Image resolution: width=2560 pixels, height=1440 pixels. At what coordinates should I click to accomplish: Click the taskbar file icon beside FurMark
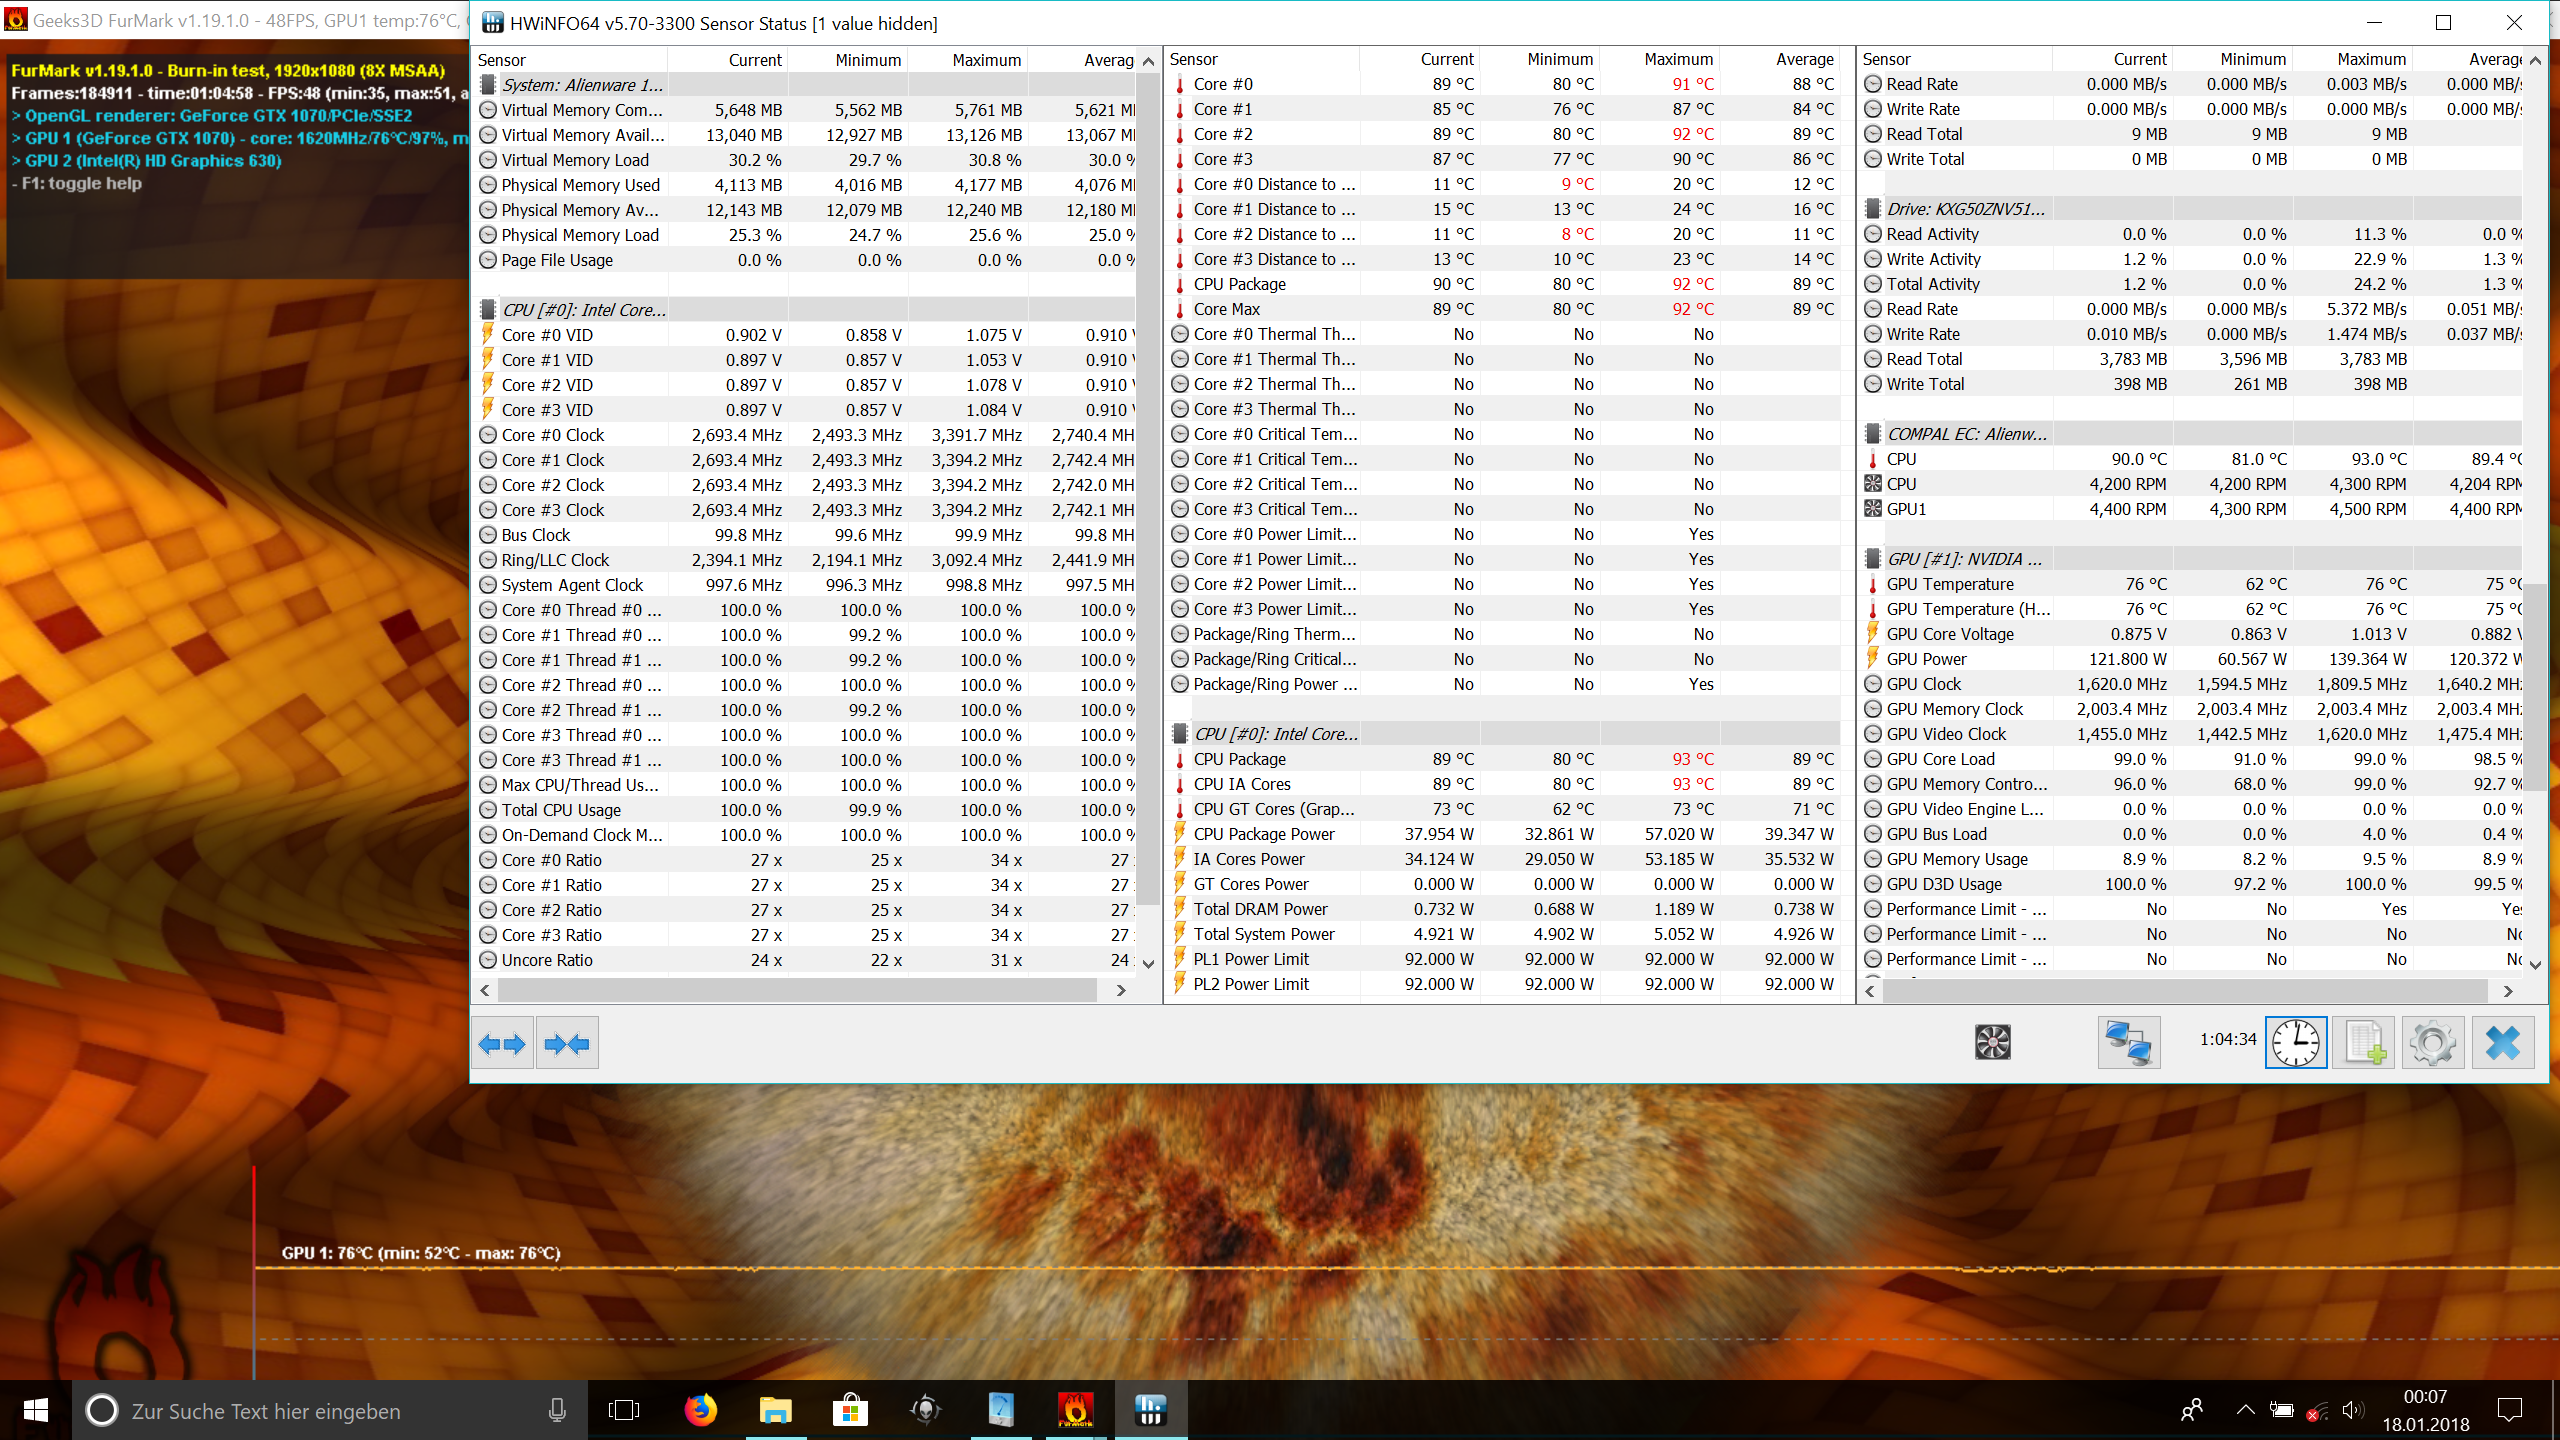point(1000,1410)
